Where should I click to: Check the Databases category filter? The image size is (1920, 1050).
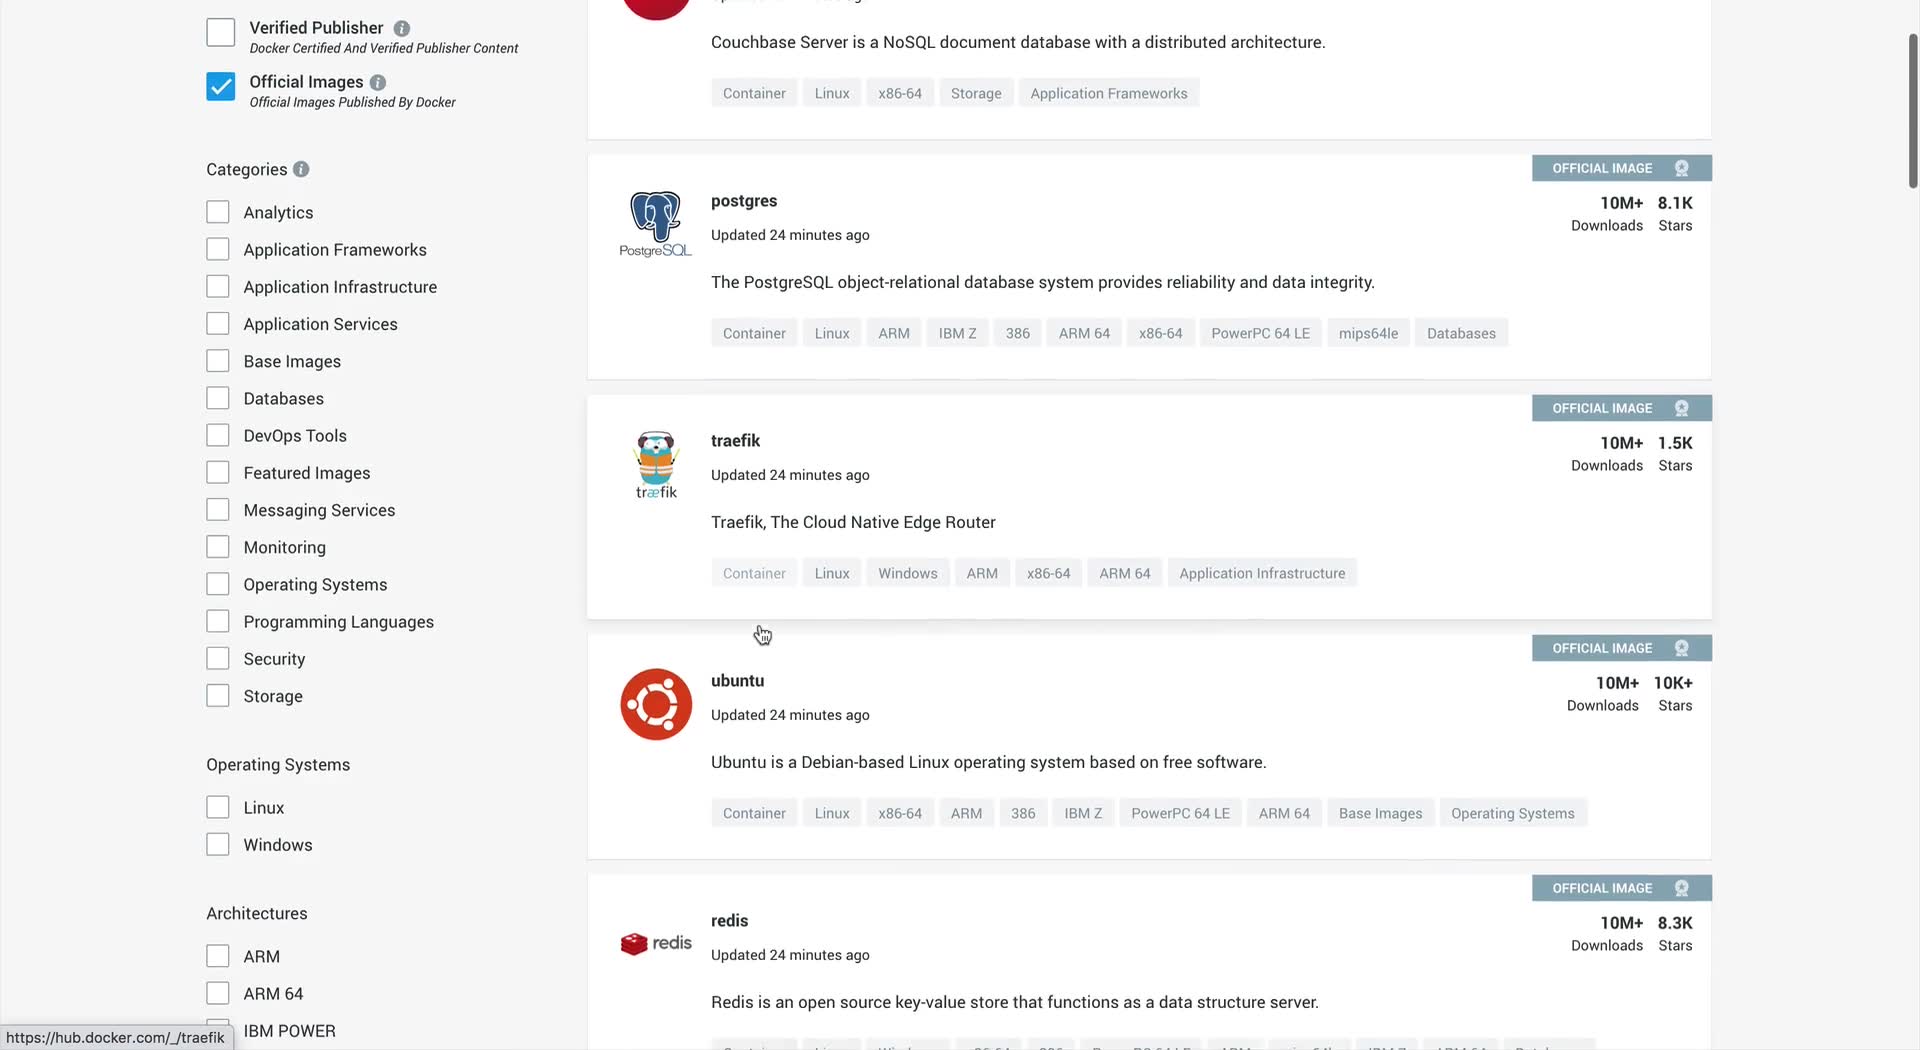218,398
